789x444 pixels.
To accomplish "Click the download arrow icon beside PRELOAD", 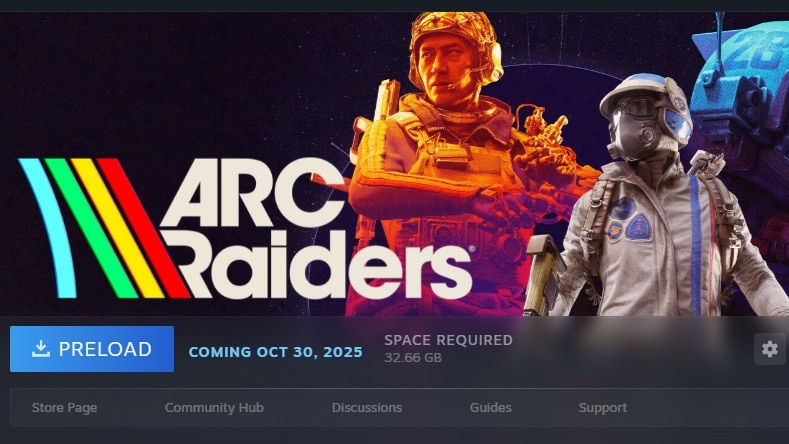I will pyautogui.click(x=41, y=349).
